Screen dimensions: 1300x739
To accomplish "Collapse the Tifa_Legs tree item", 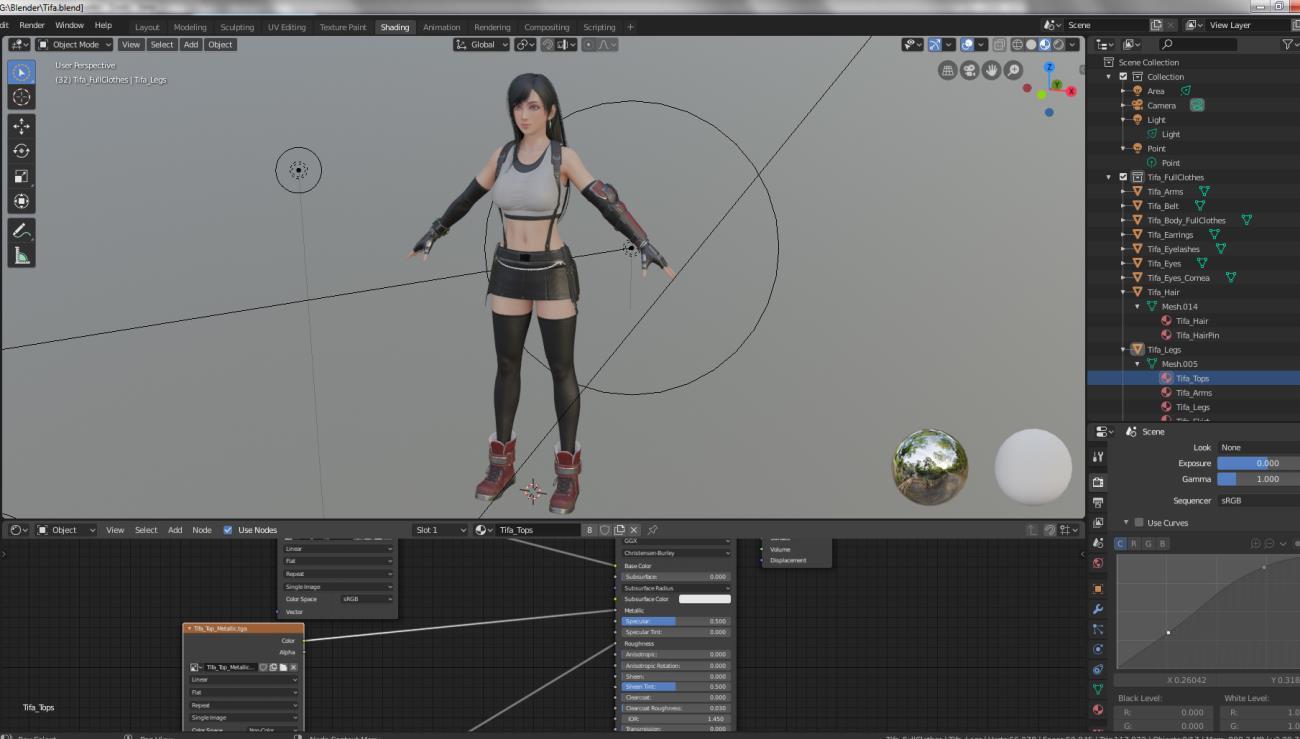I will click(x=1124, y=350).
